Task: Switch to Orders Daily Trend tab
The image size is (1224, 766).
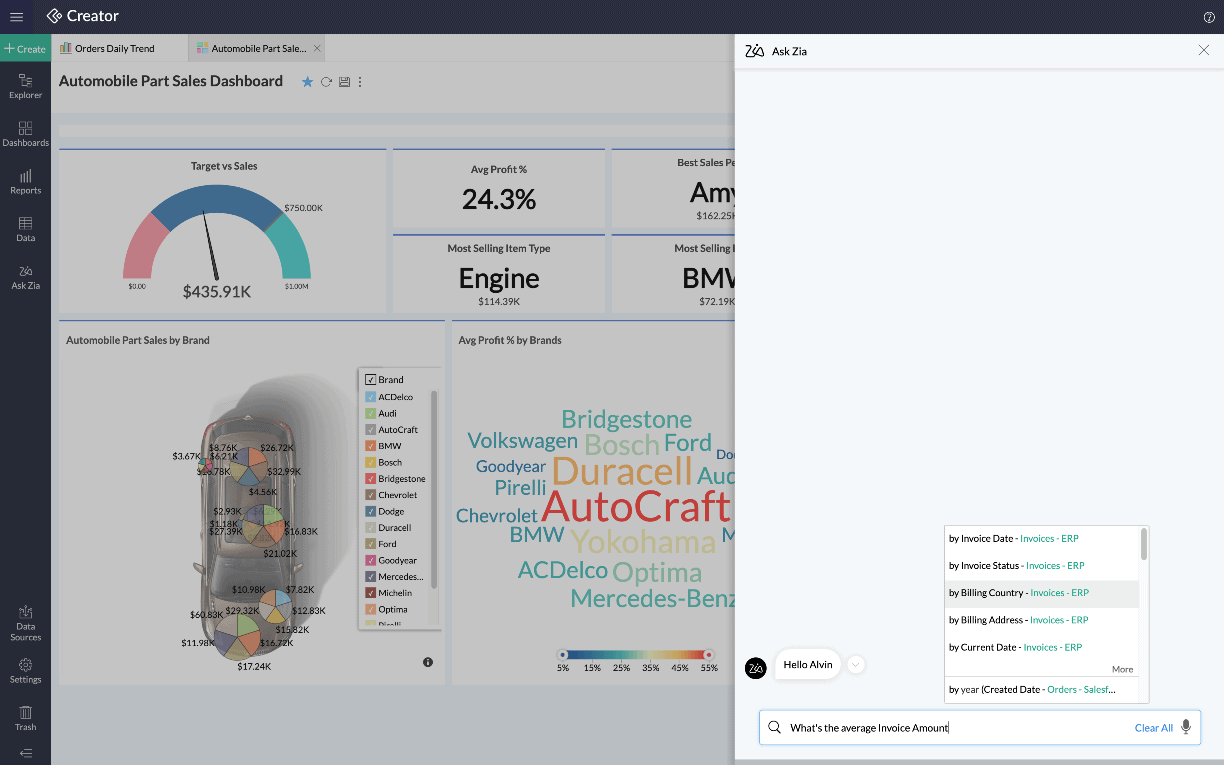Action: (x=114, y=48)
